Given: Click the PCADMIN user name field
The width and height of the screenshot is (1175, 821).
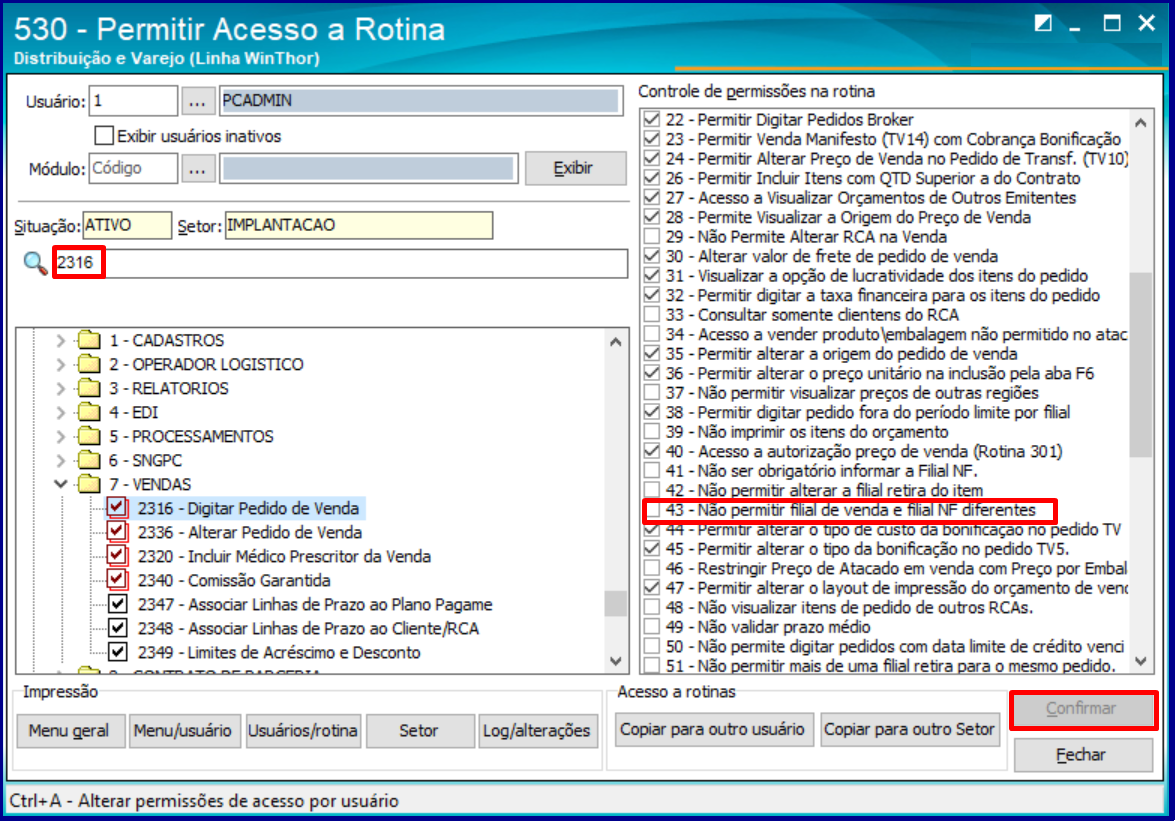Looking at the screenshot, I should pos(421,101).
